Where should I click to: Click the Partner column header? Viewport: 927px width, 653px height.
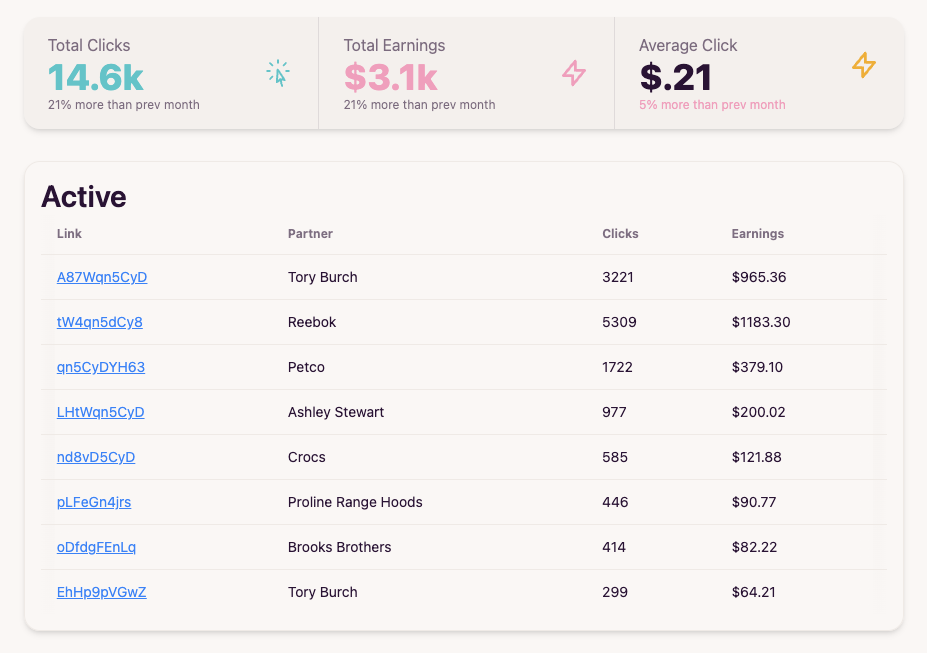click(x=310, y=234)
